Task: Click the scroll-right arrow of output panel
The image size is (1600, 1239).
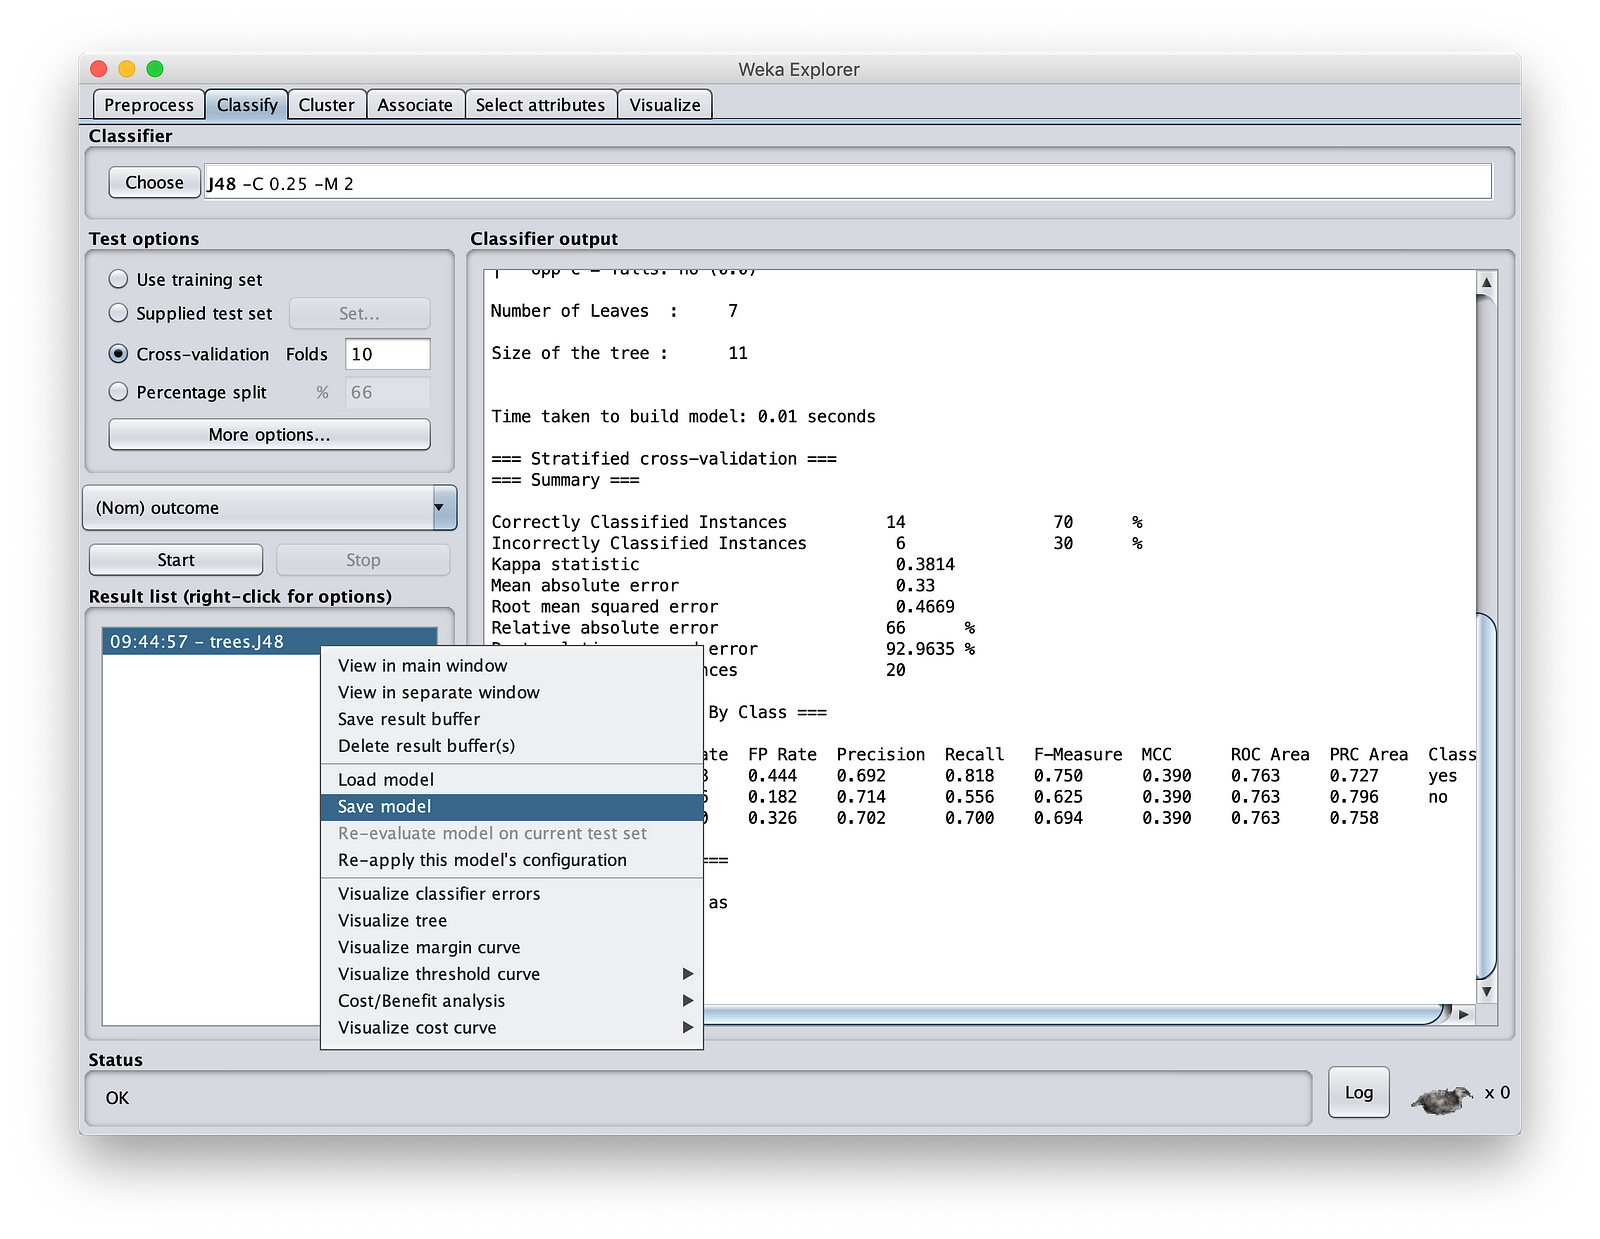Action: (x=1464, y=1014)
